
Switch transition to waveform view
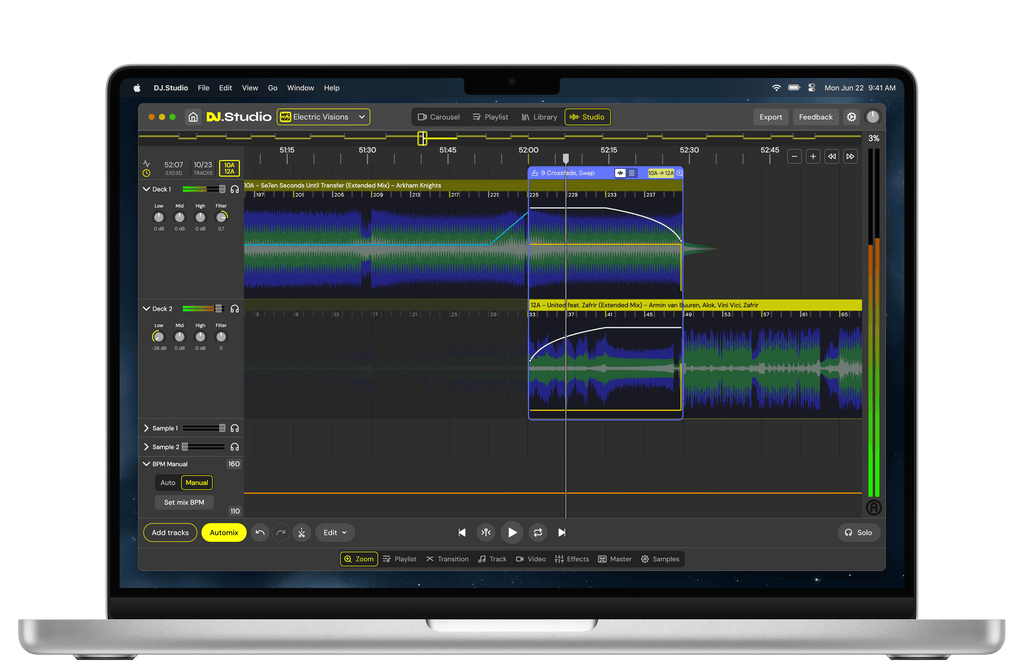620,173
